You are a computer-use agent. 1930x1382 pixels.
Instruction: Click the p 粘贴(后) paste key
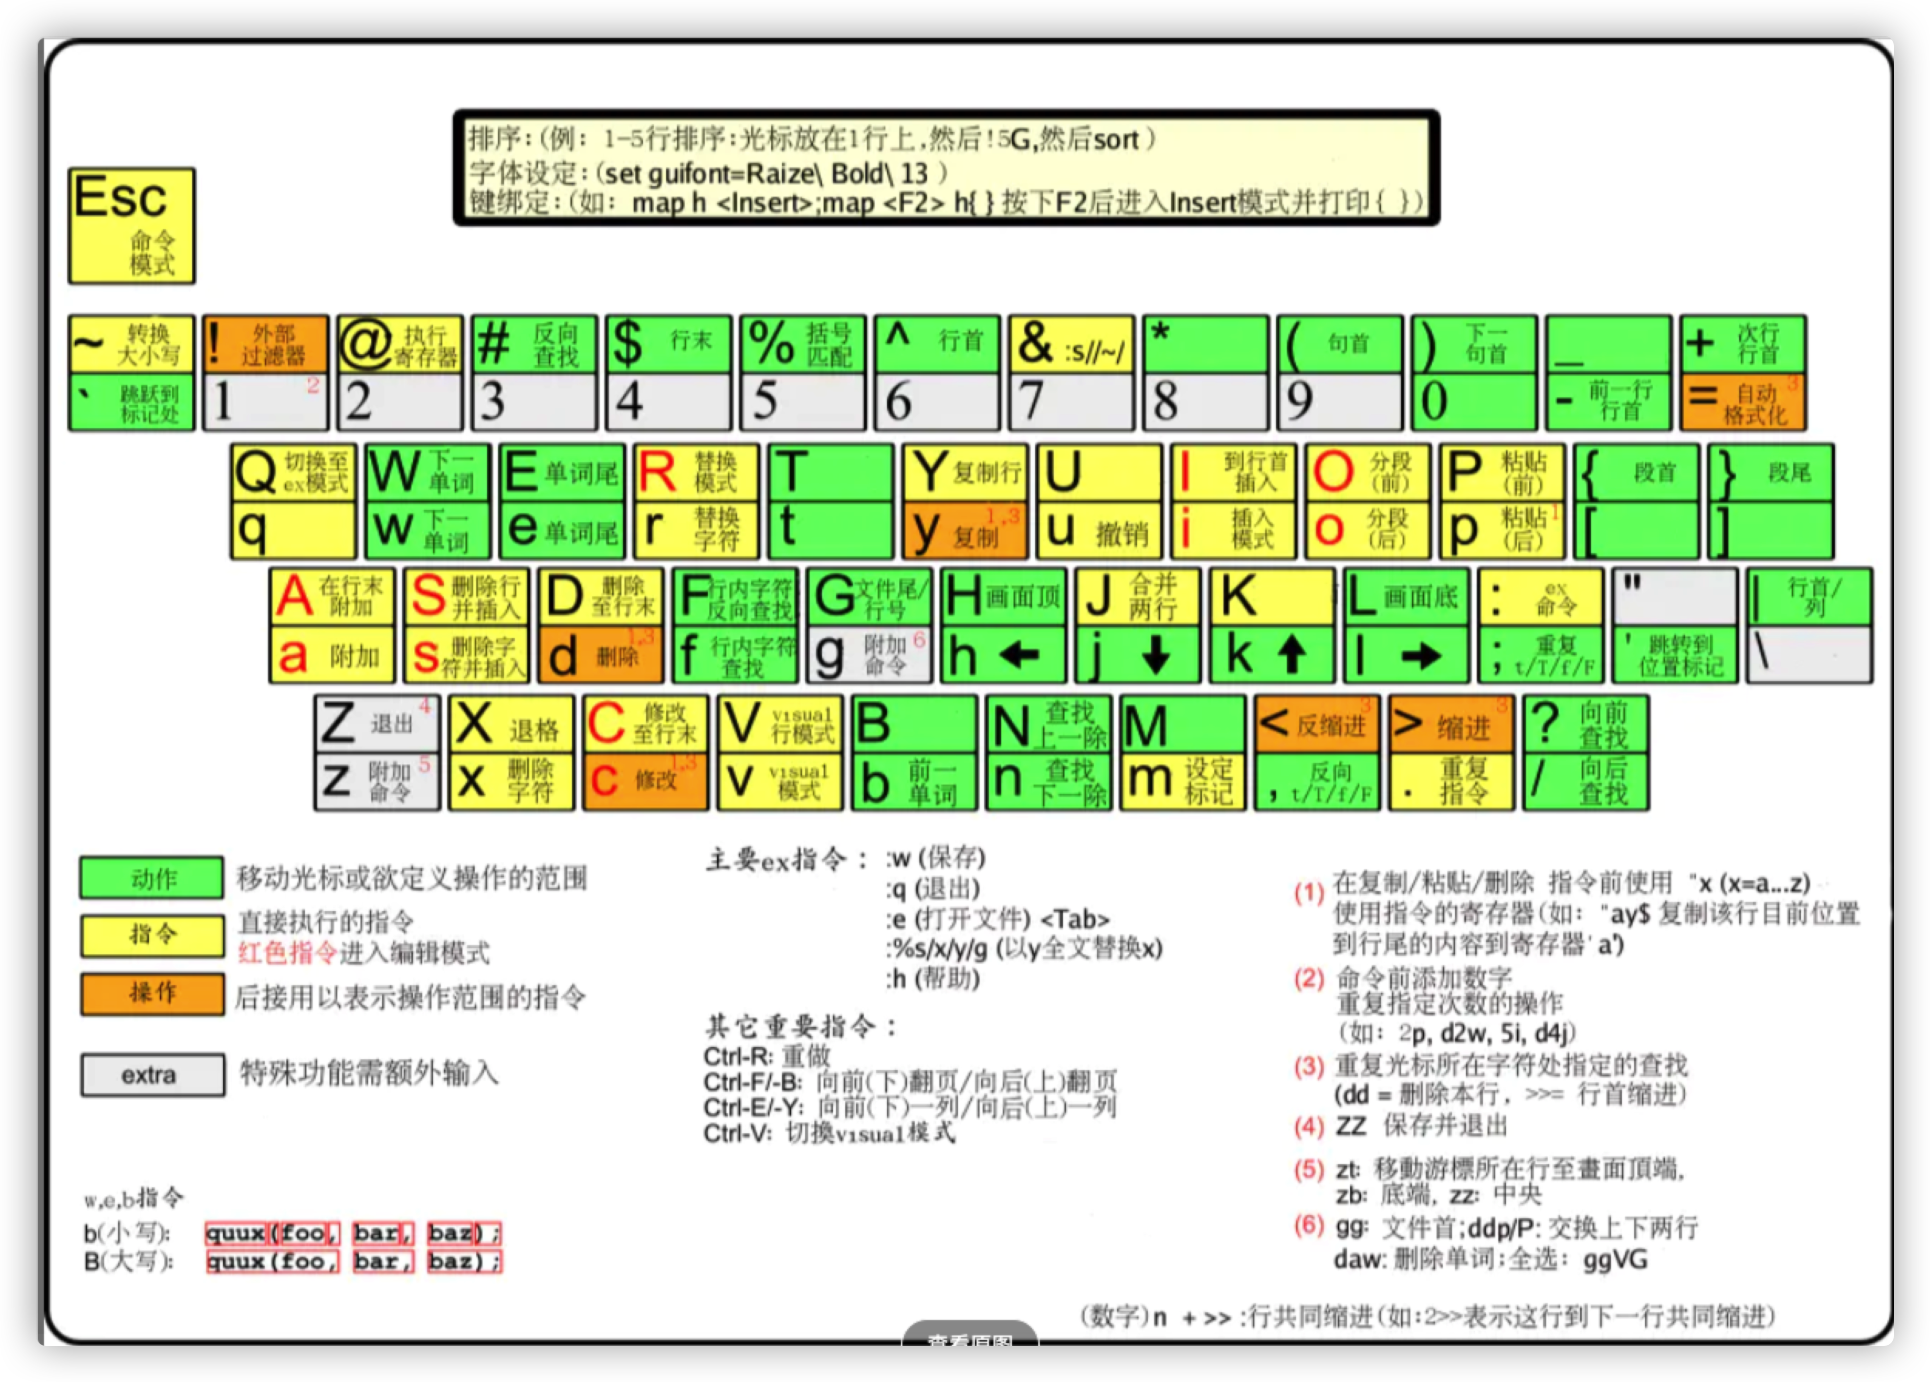pyautogui.click(x=1500, y=530)
